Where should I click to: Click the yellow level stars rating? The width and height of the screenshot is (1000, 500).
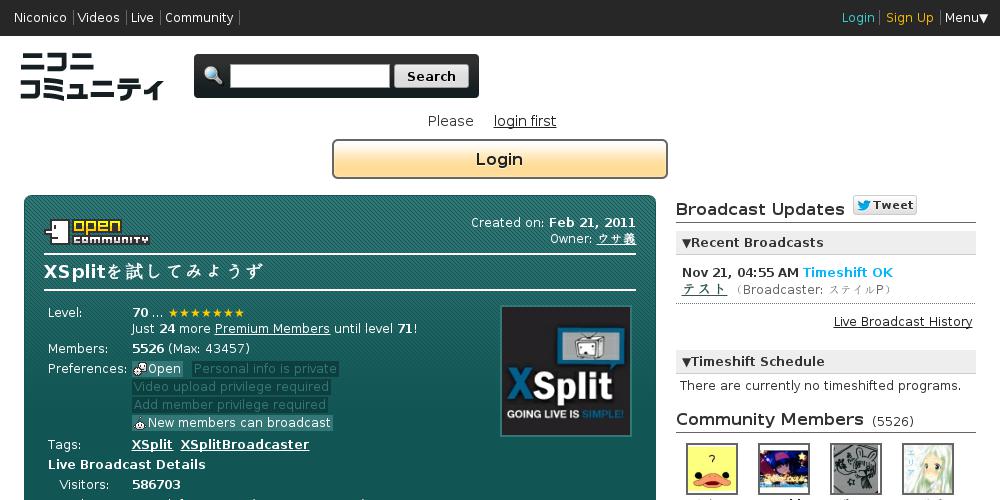206,313
